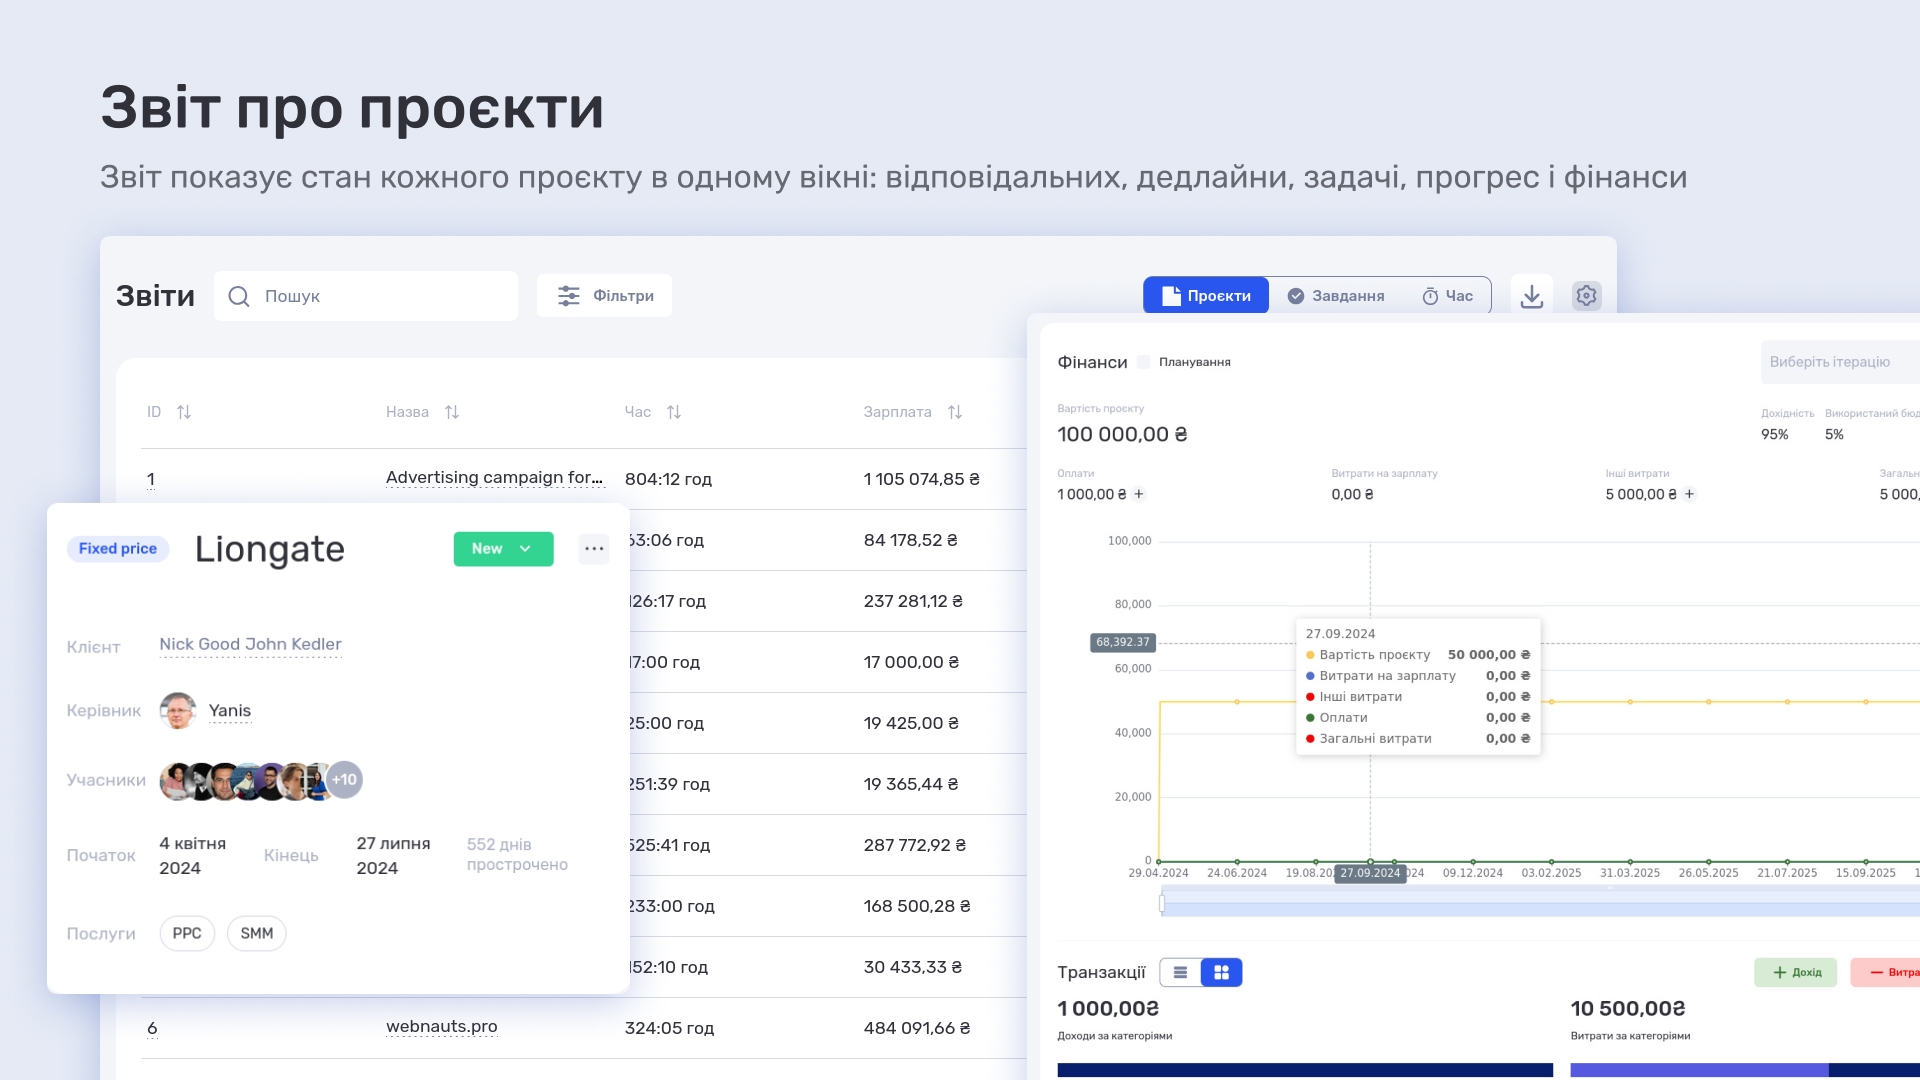Open the Фільтри panel

point(604,295)
